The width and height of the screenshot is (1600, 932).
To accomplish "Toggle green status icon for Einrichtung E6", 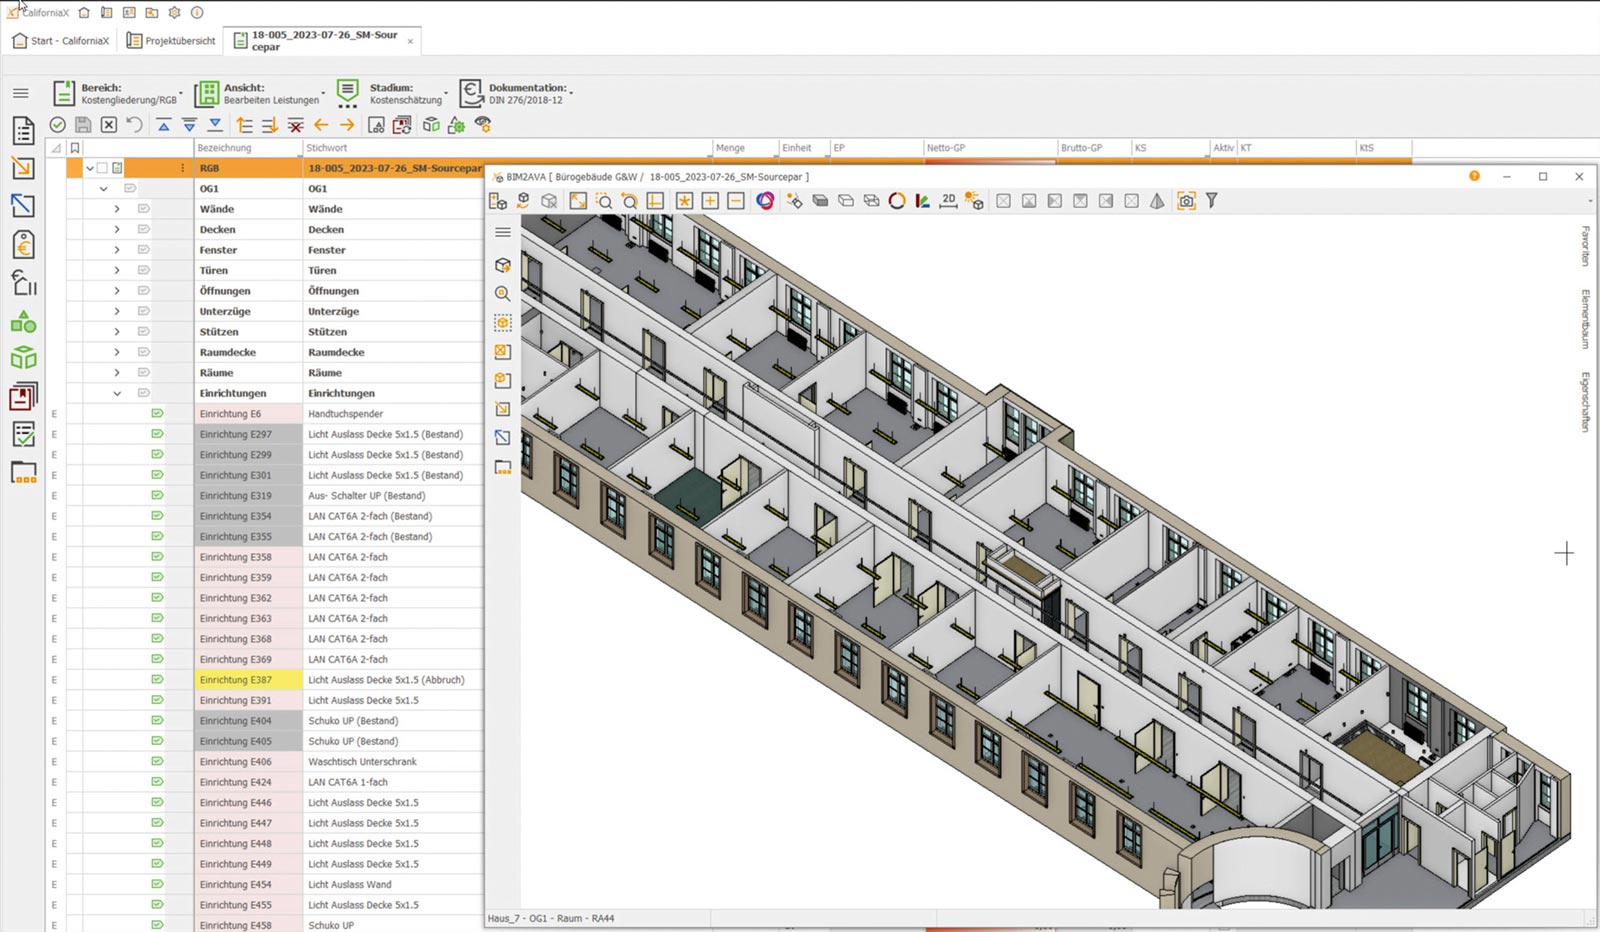I will 157,413.
